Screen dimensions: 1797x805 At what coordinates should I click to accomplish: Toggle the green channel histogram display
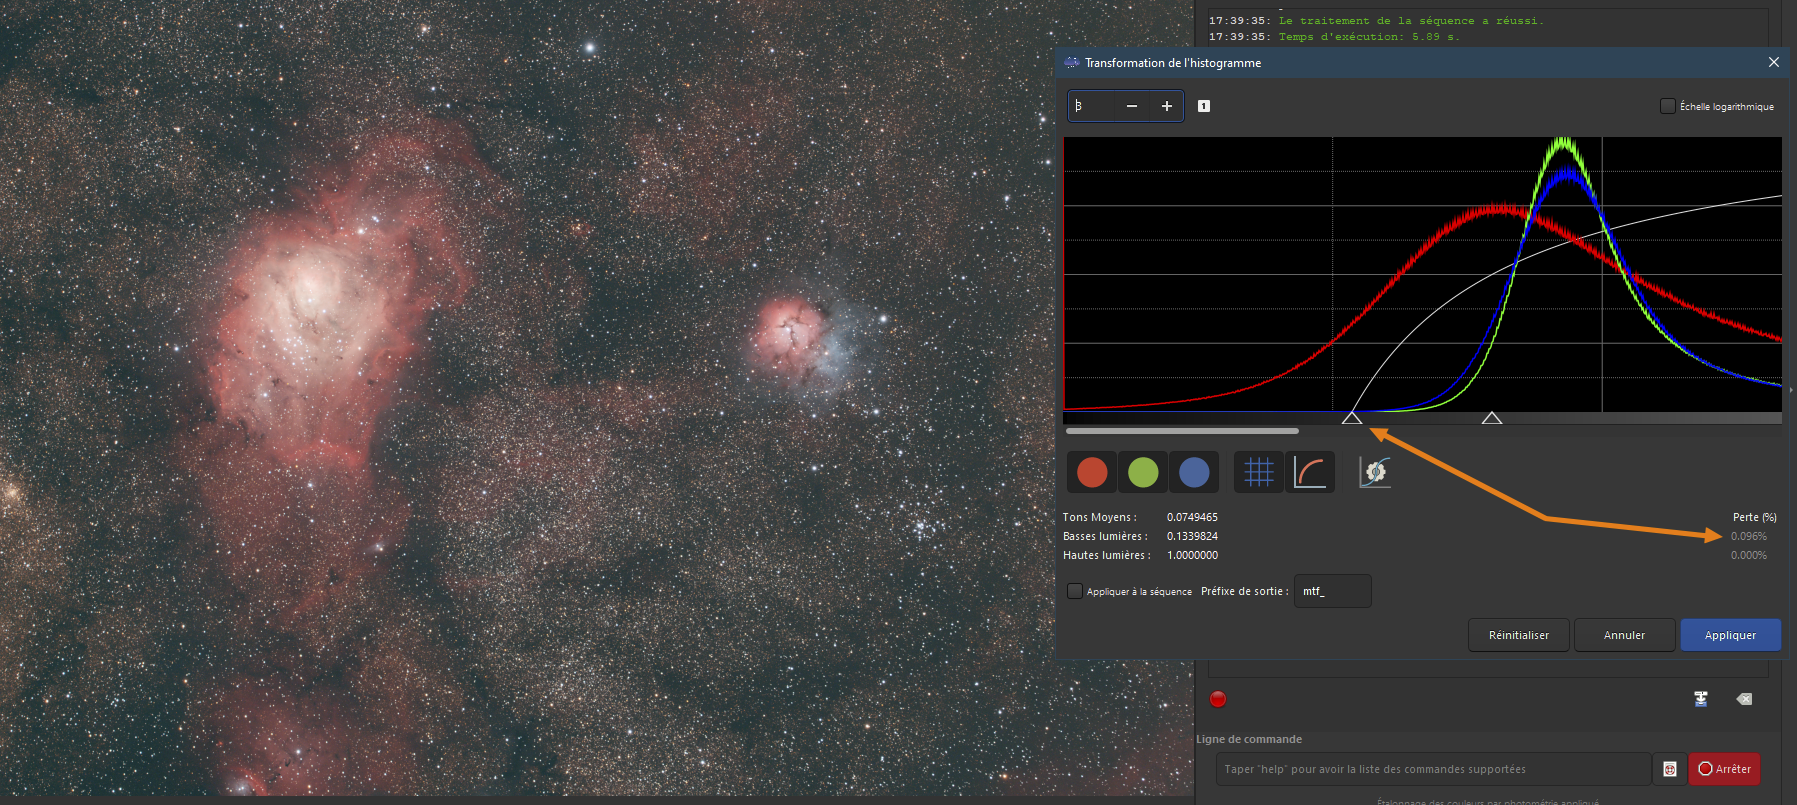point(1143,472)
